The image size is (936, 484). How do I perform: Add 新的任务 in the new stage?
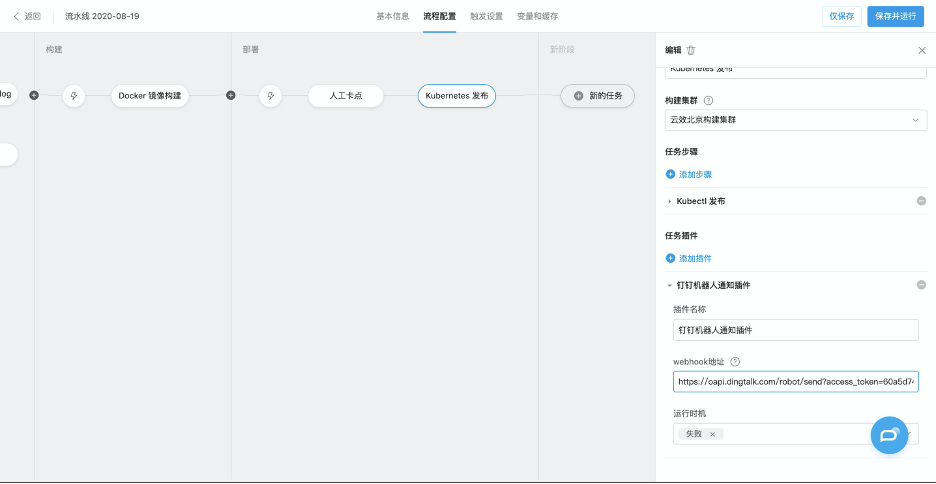click(598, 95)
